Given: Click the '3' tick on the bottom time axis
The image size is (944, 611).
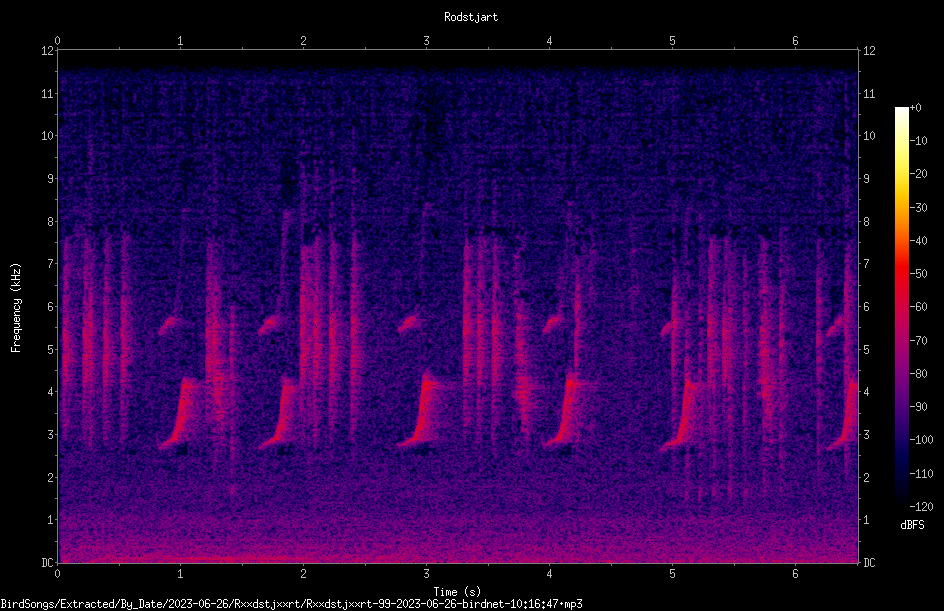Looking at the screenshot, I should tap(426, 574).
